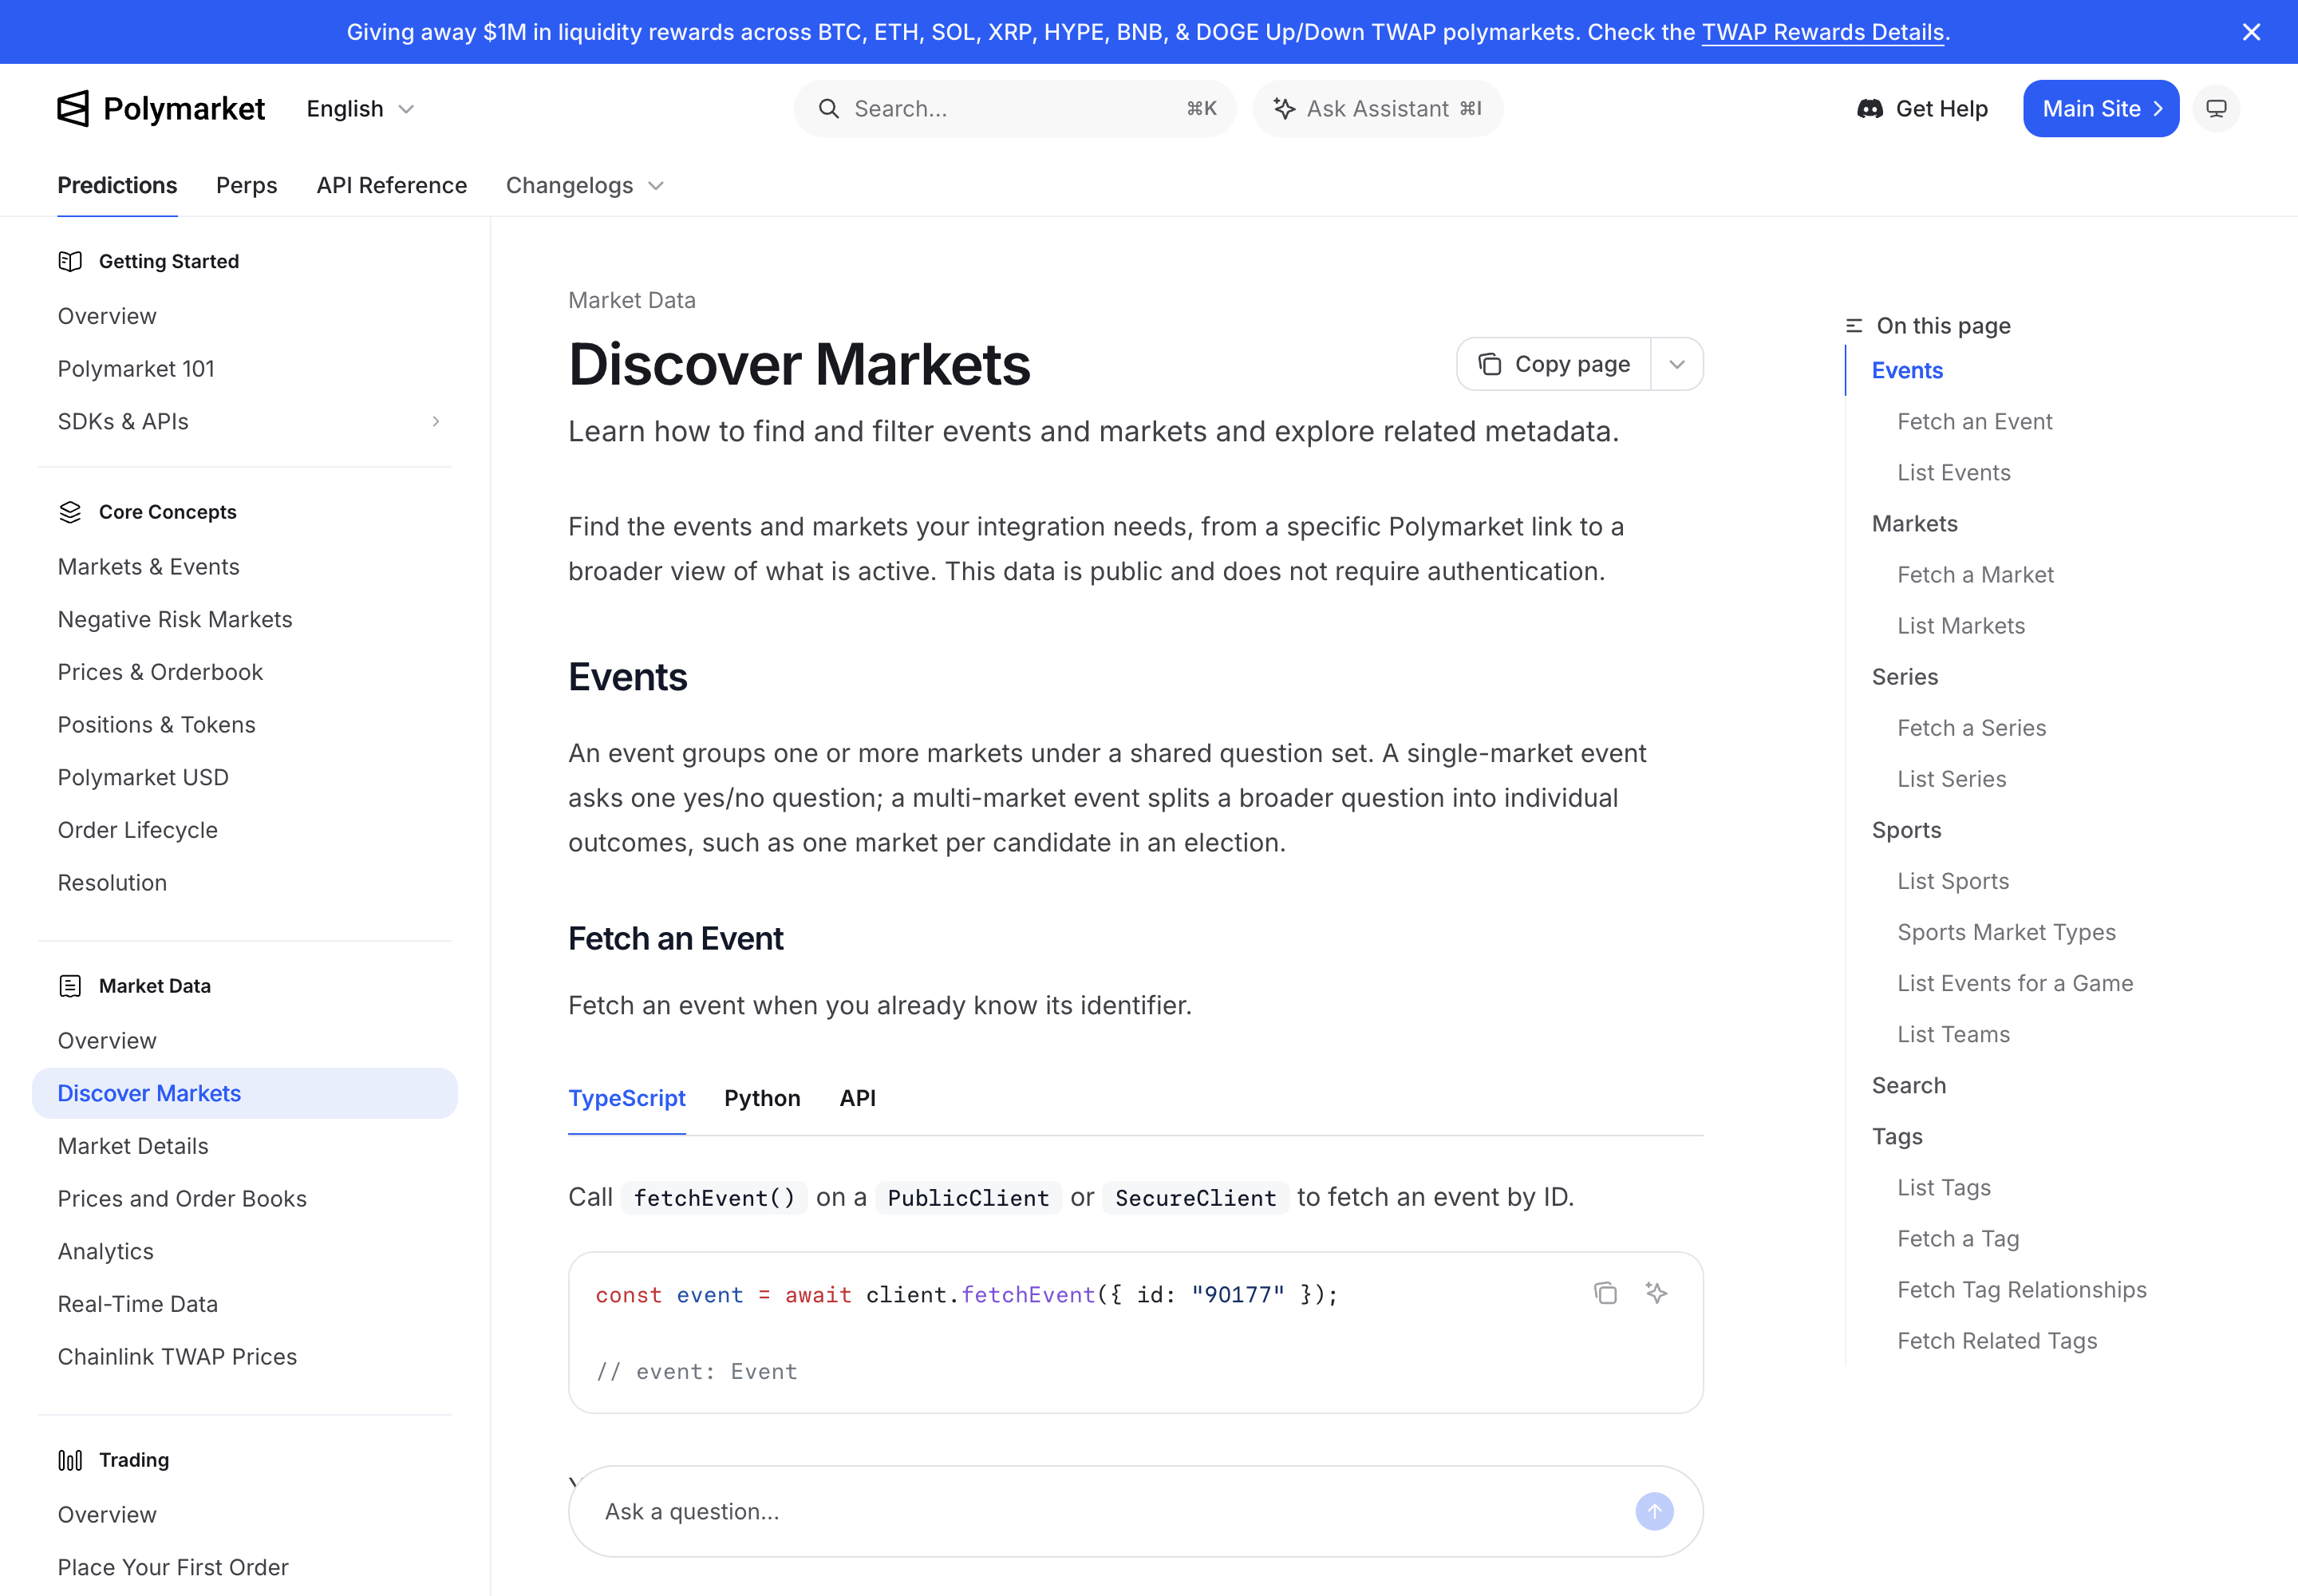The image size is (2298, 1596).
Task: Open Chainlink TWAP Prices page
Action: [177, 1357]
